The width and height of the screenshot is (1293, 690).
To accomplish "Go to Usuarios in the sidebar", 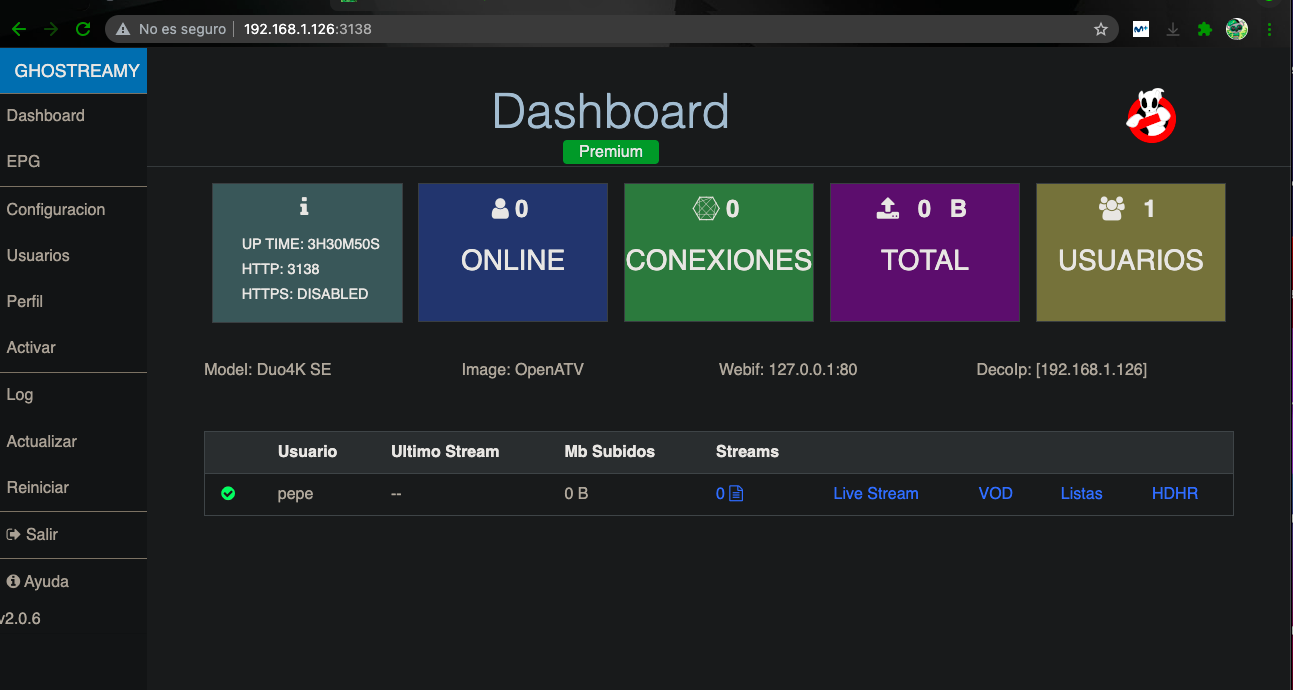I will pyautogui.click(x=38, y=255).
